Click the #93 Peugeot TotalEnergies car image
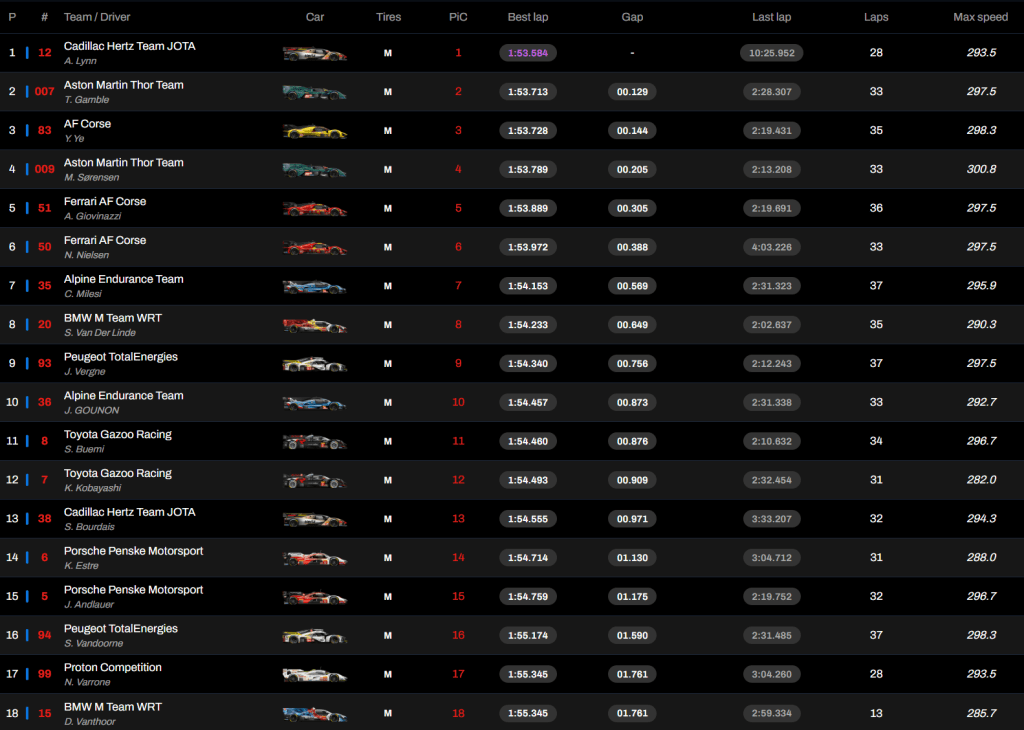1024x730 pixels. click(314, 364)
